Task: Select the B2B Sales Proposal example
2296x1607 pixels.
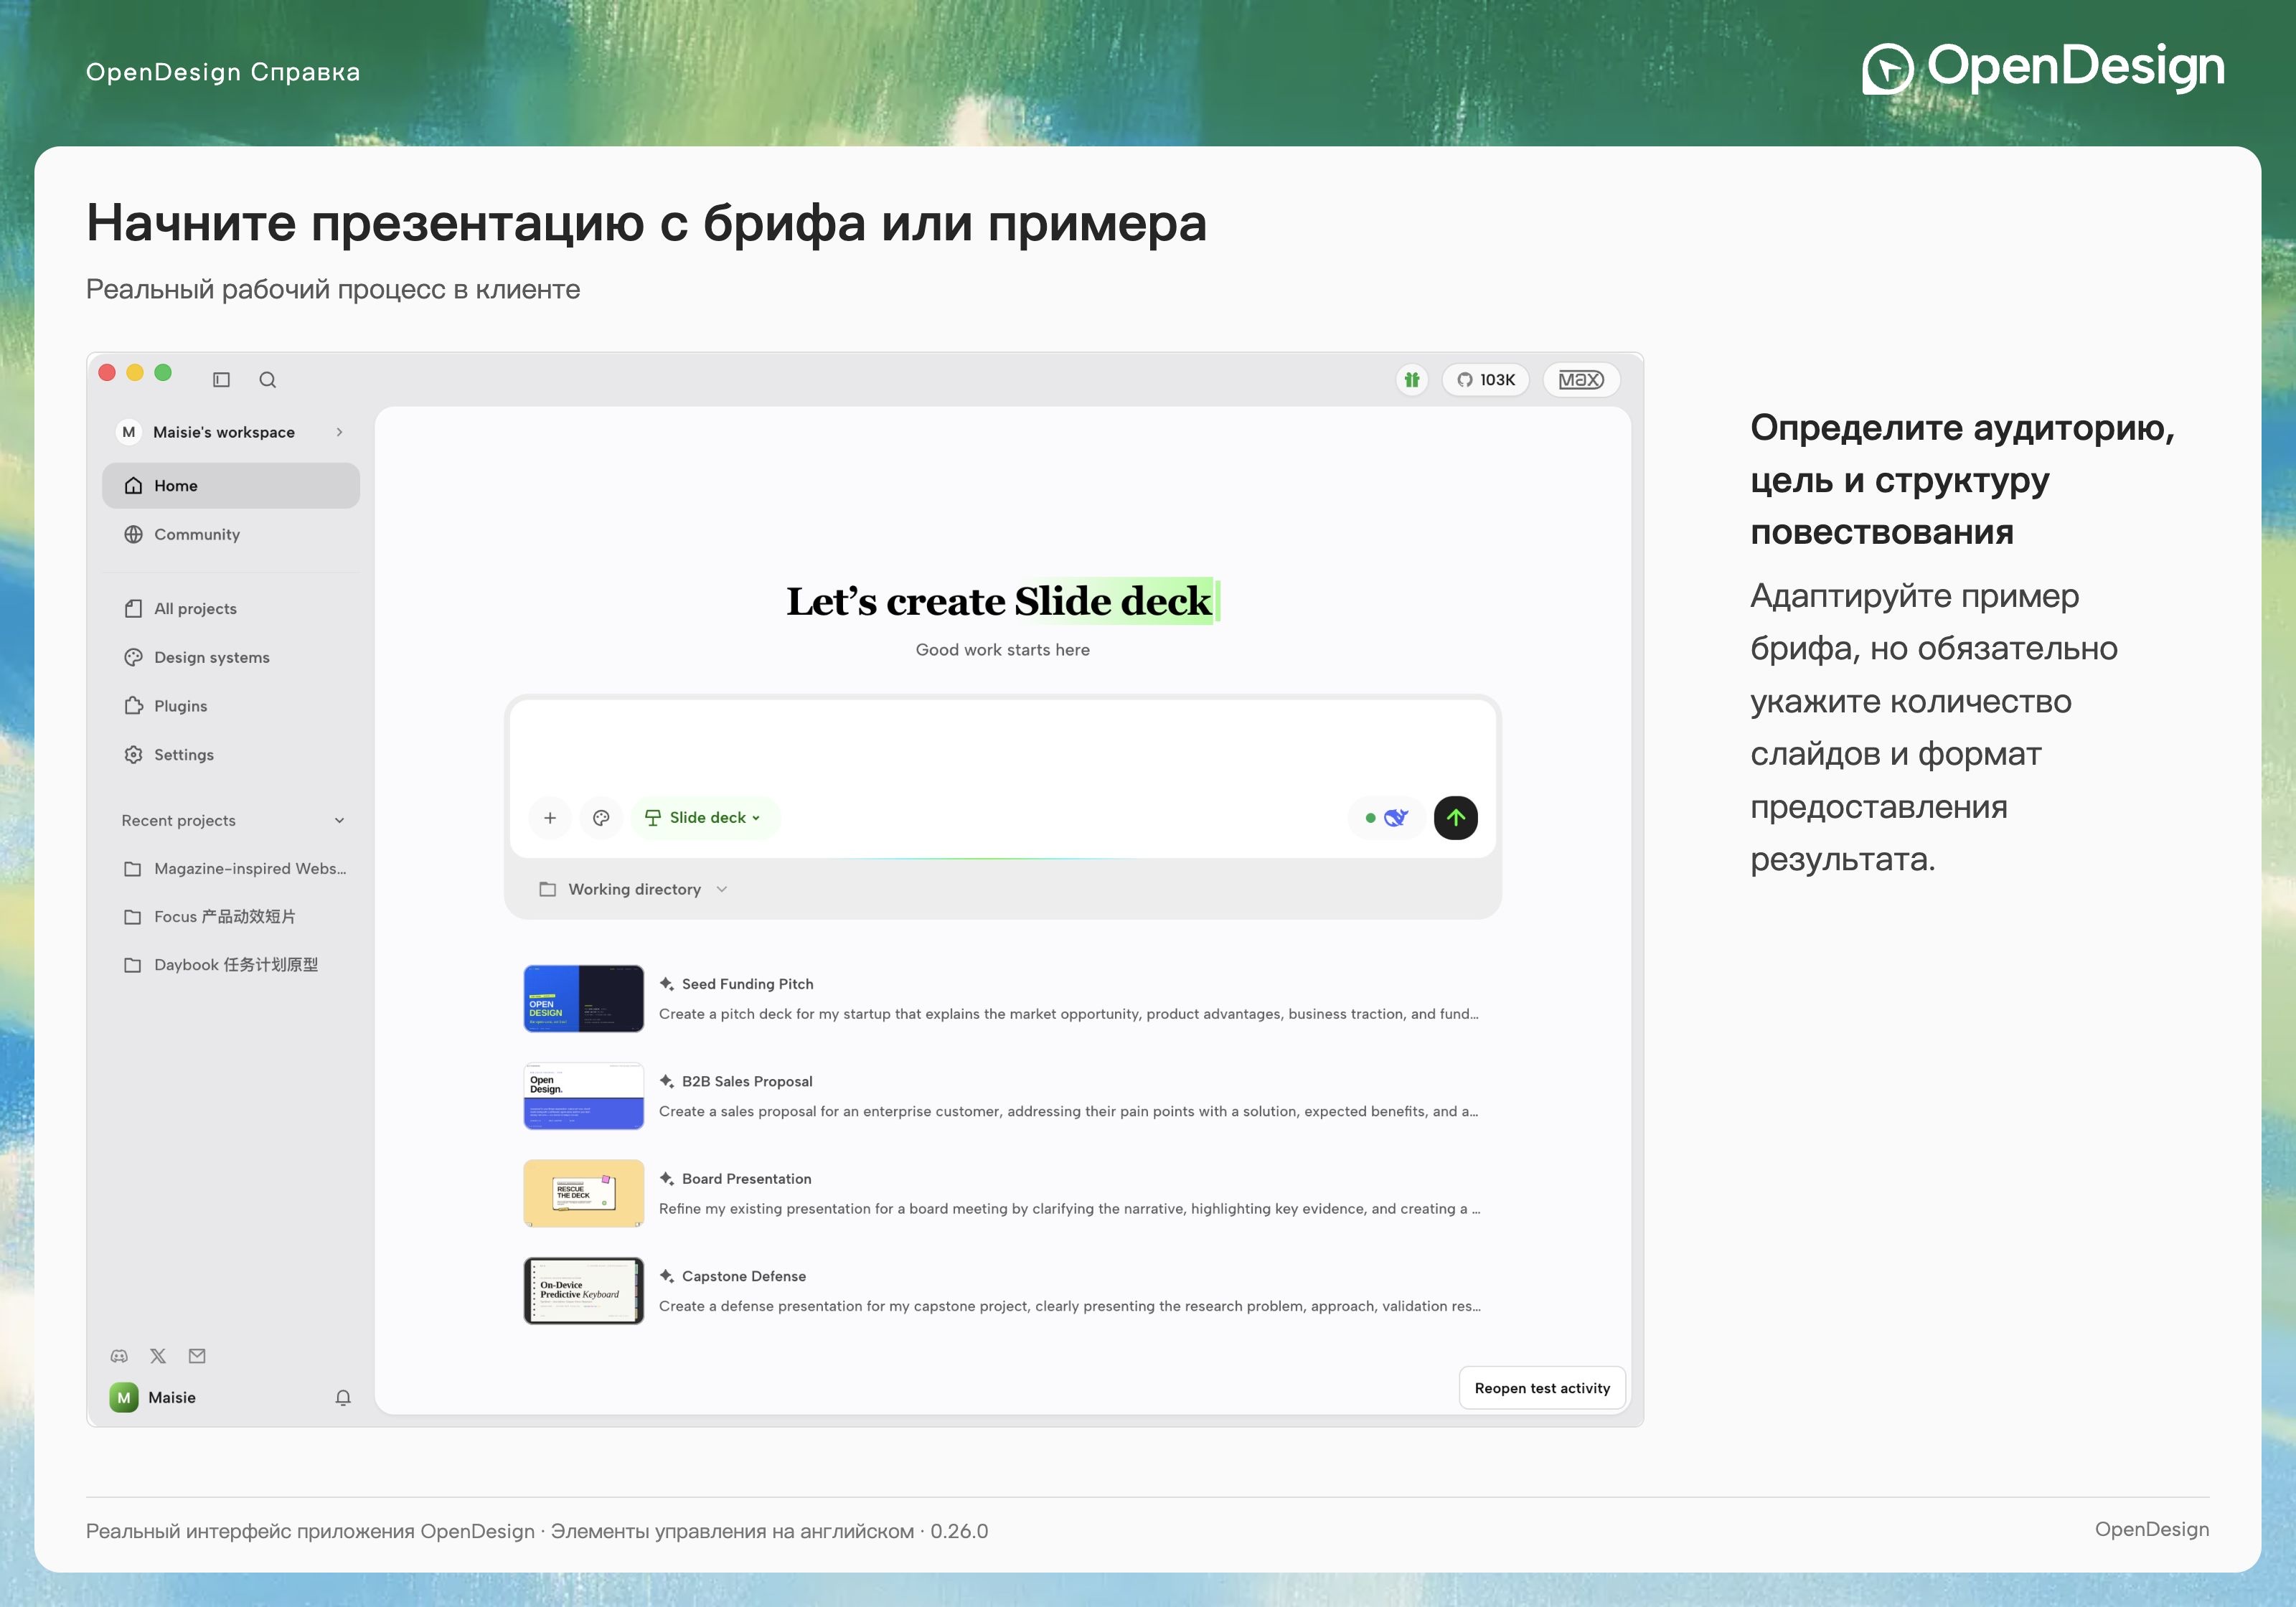Action: [1002, 1096]
